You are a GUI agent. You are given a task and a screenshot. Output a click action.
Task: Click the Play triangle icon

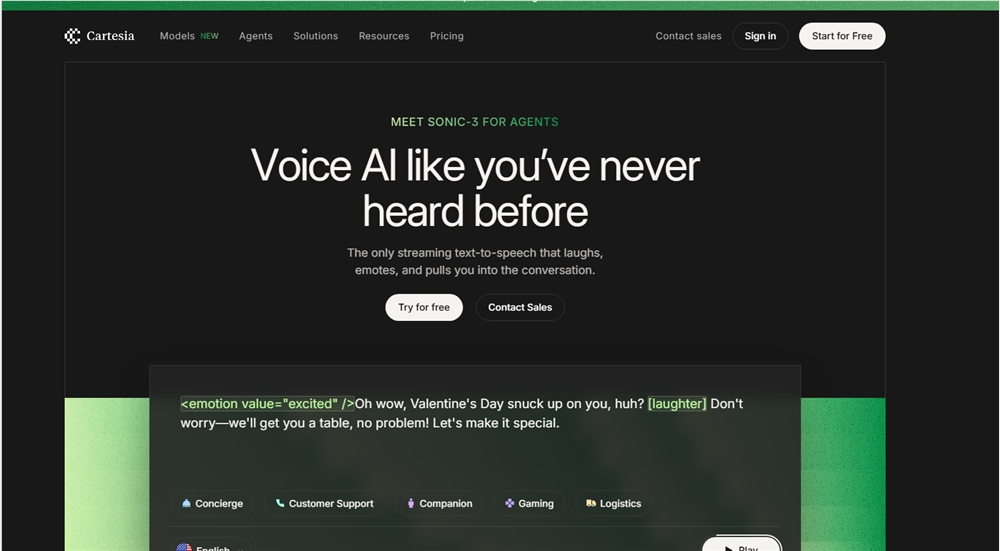pos(728,548)
